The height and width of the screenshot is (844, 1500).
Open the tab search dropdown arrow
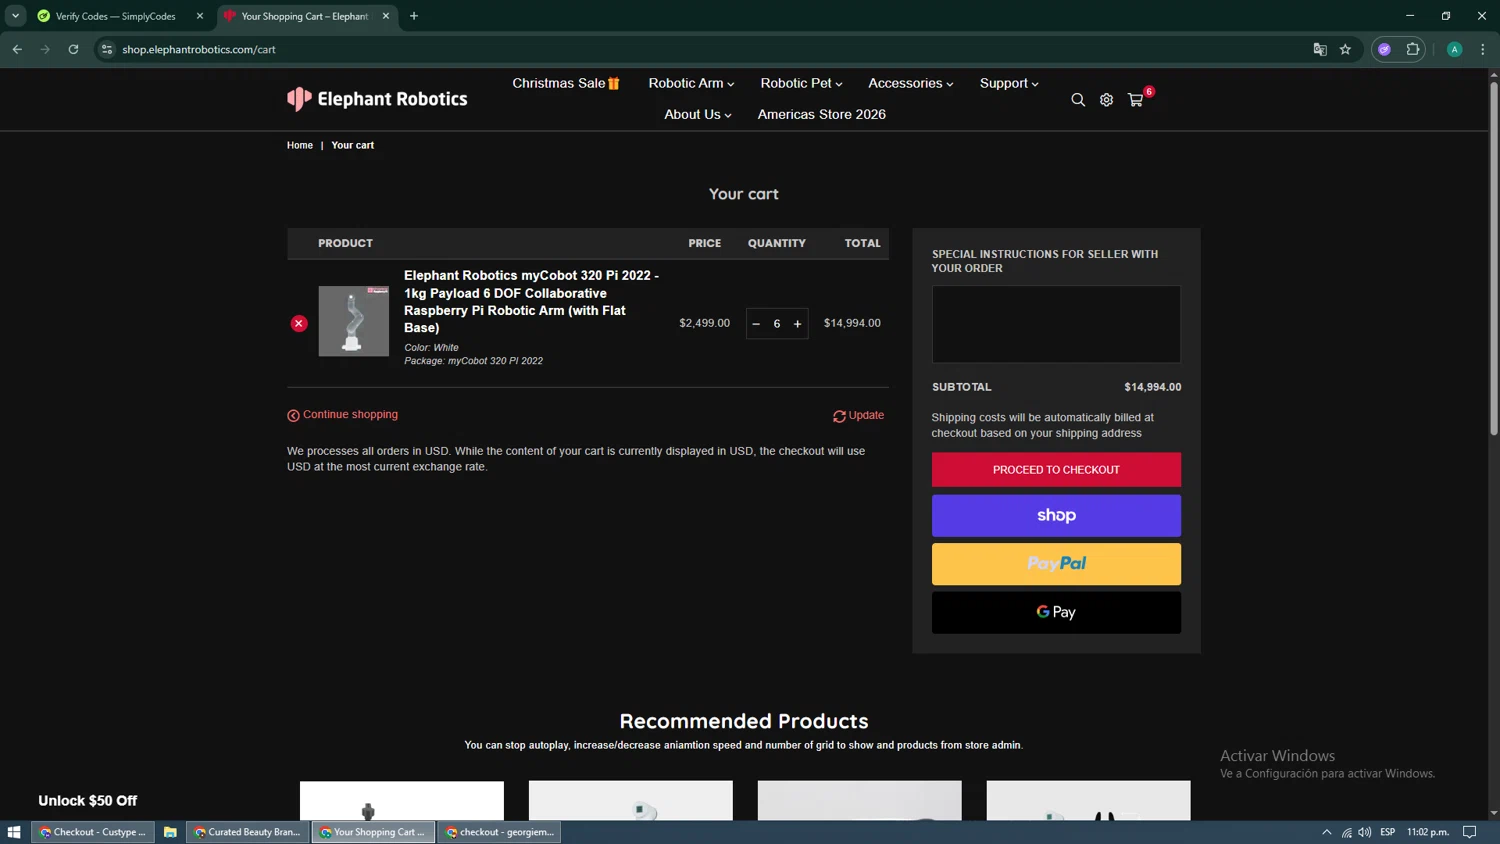tap(15, 16)
